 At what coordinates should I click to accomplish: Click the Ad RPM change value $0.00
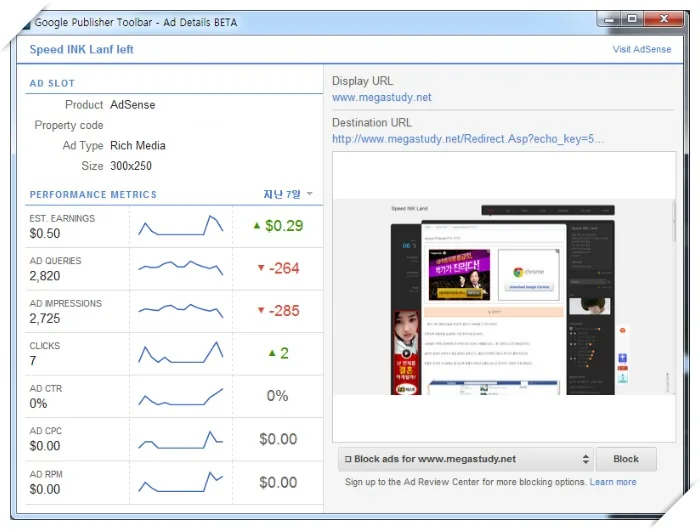(x=278, y=483)
